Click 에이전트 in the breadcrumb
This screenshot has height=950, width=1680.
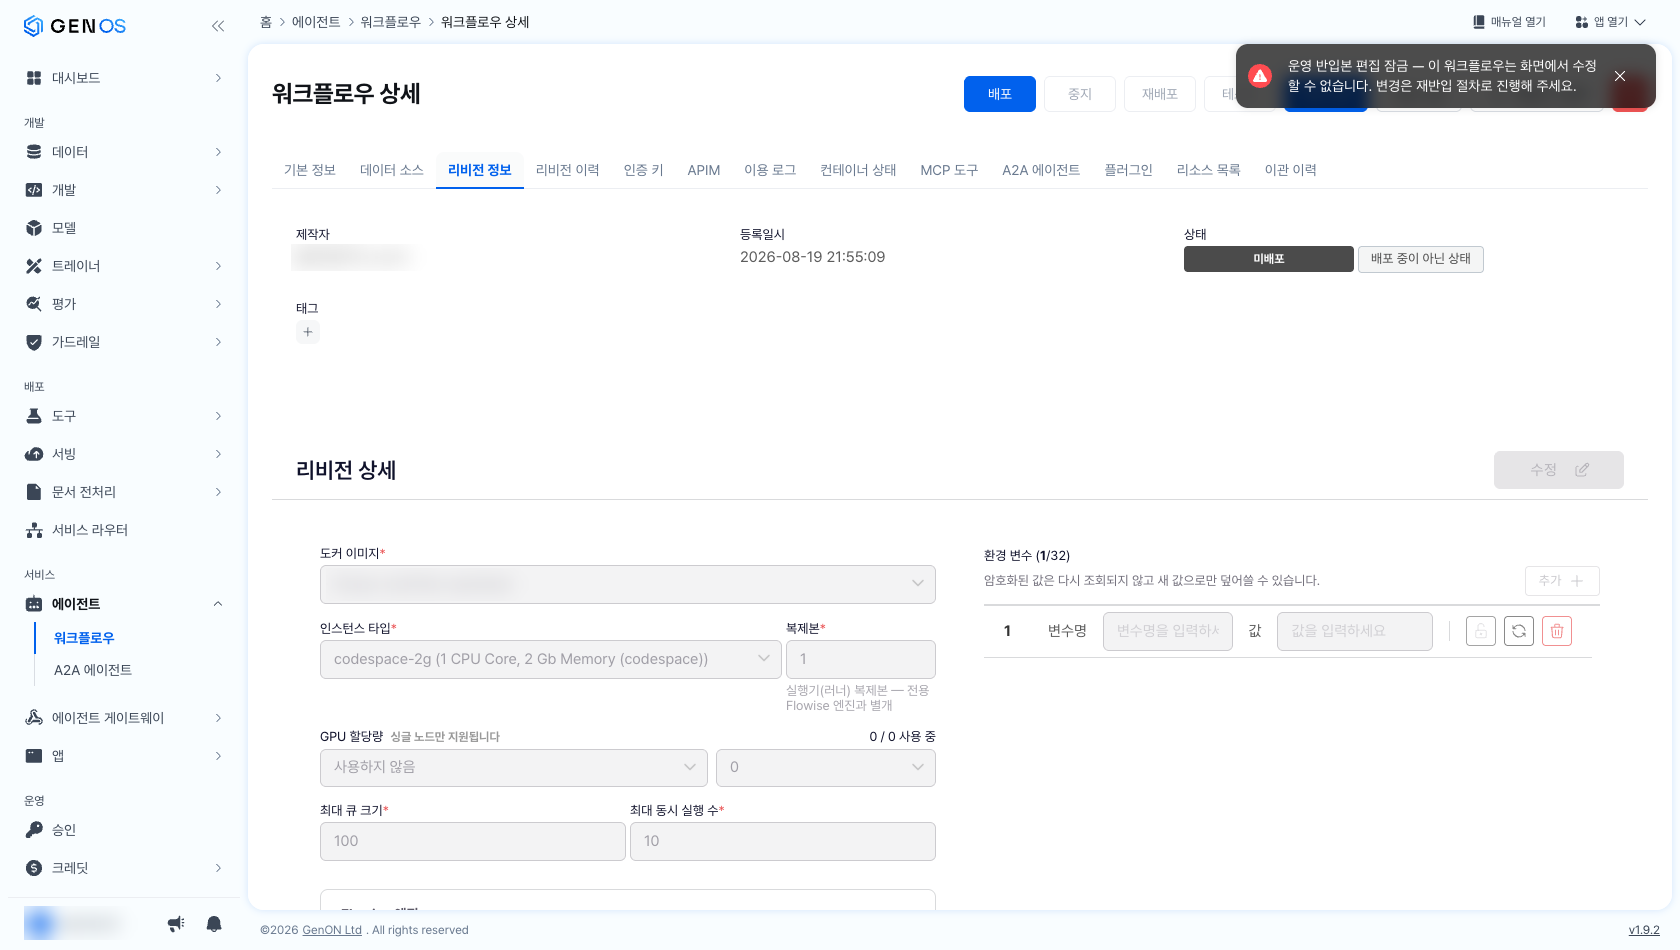point(316,22)
